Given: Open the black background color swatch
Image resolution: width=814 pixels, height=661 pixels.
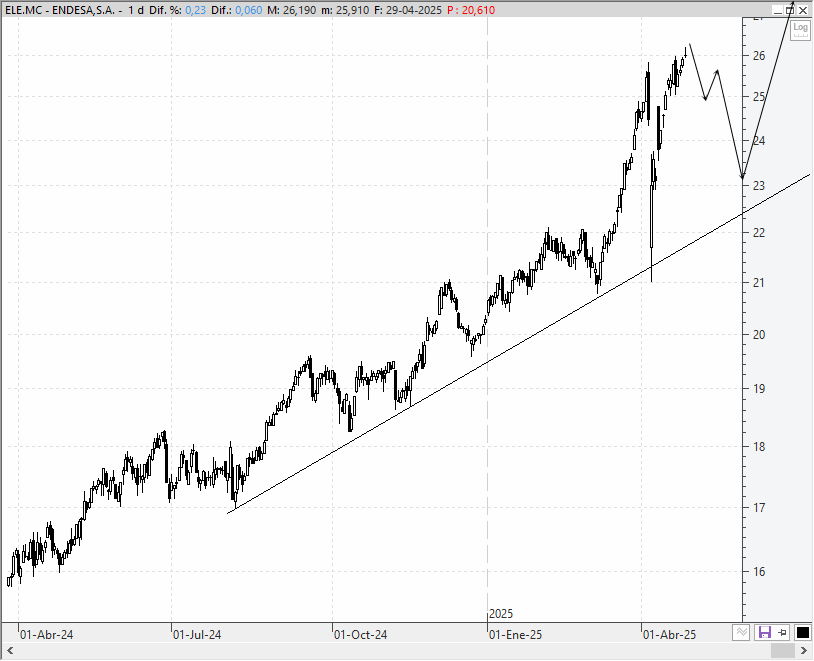Looking at the screenshot, I should 803,632.
